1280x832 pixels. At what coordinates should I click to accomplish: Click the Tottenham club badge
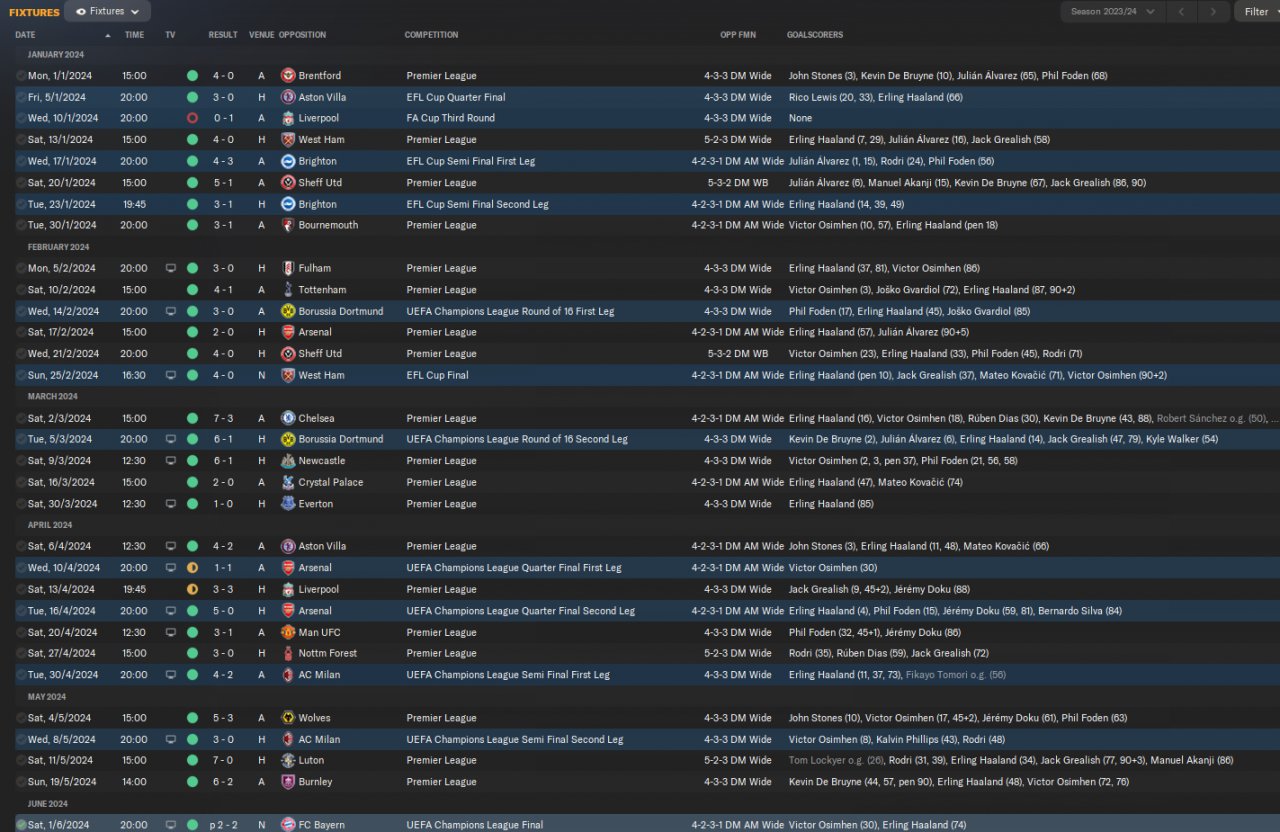click(288, 290)
